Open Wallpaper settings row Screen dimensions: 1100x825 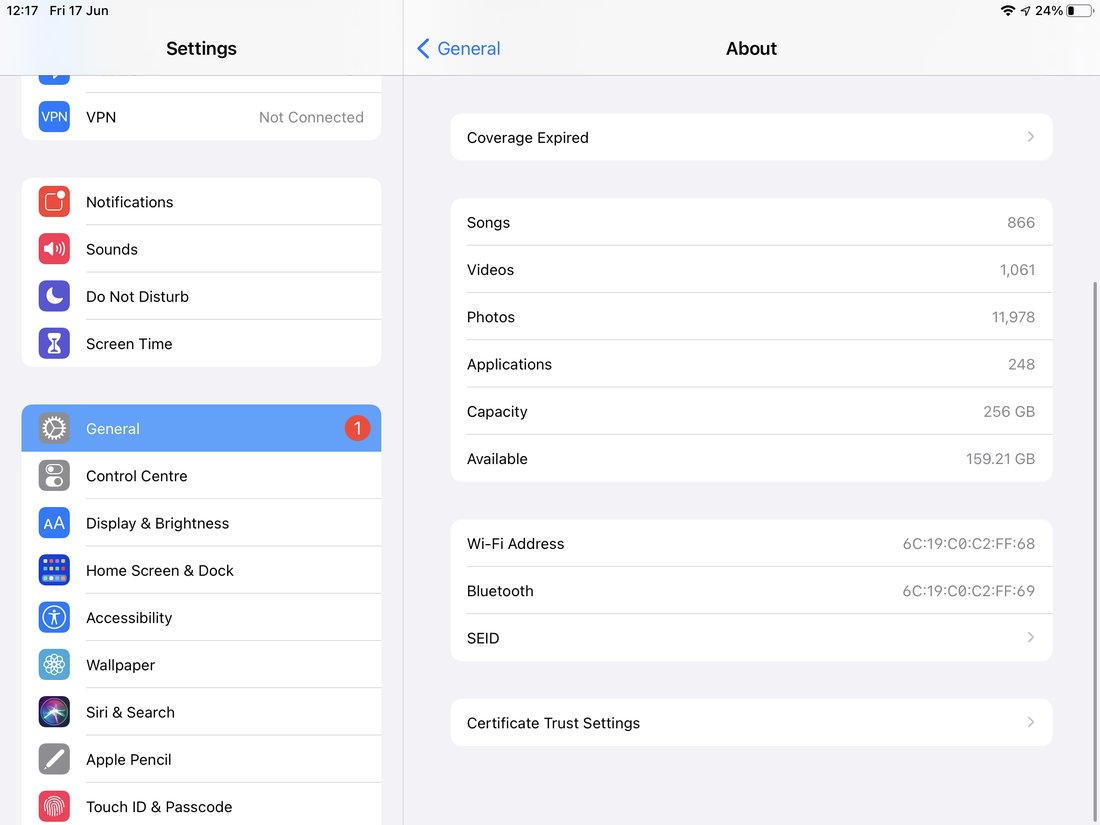(x=201, y=665)
